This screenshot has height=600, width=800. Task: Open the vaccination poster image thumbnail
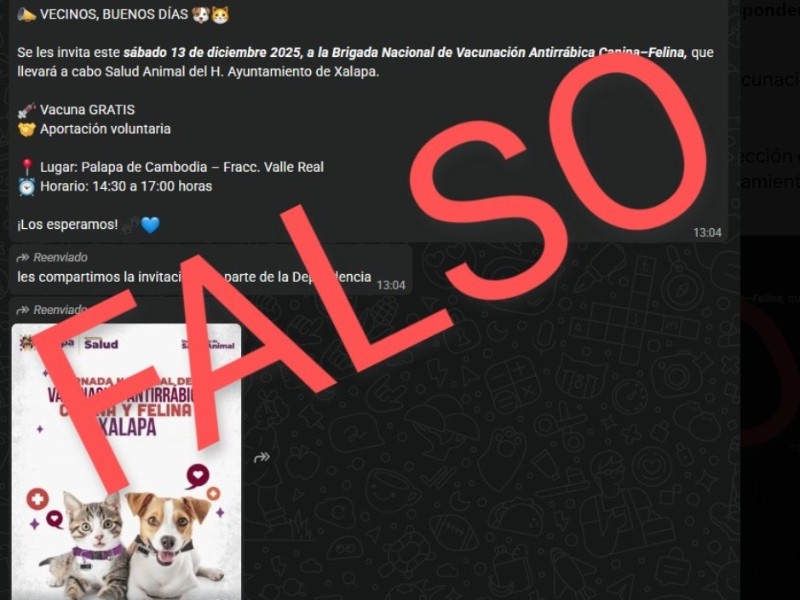[127, 462]
